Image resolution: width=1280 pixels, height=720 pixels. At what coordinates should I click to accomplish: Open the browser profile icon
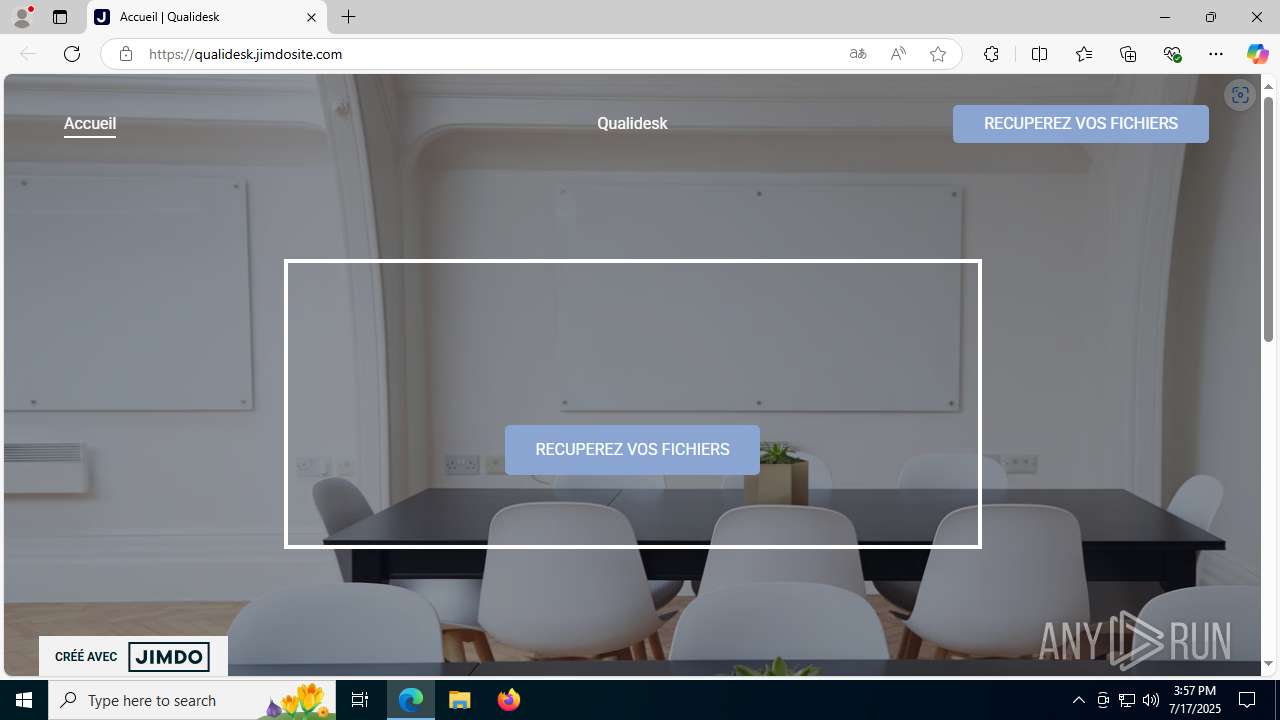[x=22, y=17]
